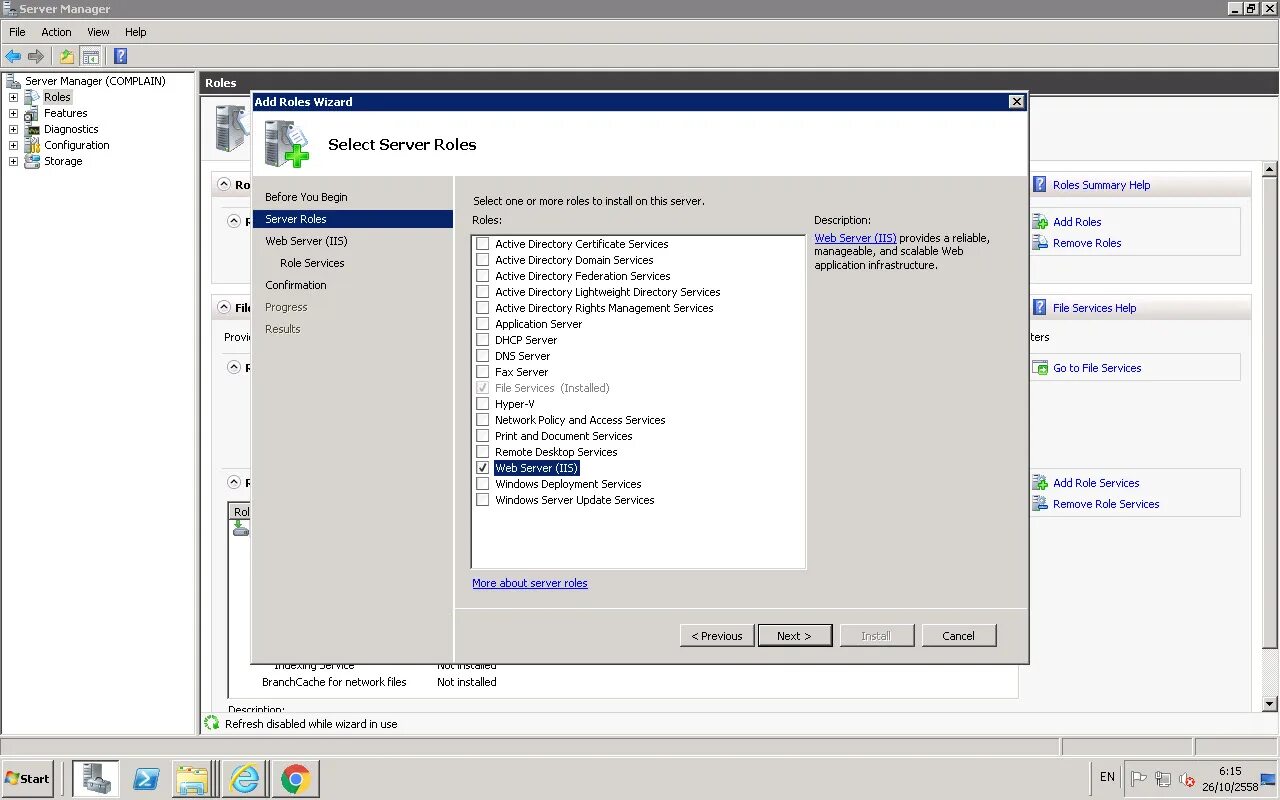Toggle the Show/Hide console tree icon
1280x800 pixels.
91,56
